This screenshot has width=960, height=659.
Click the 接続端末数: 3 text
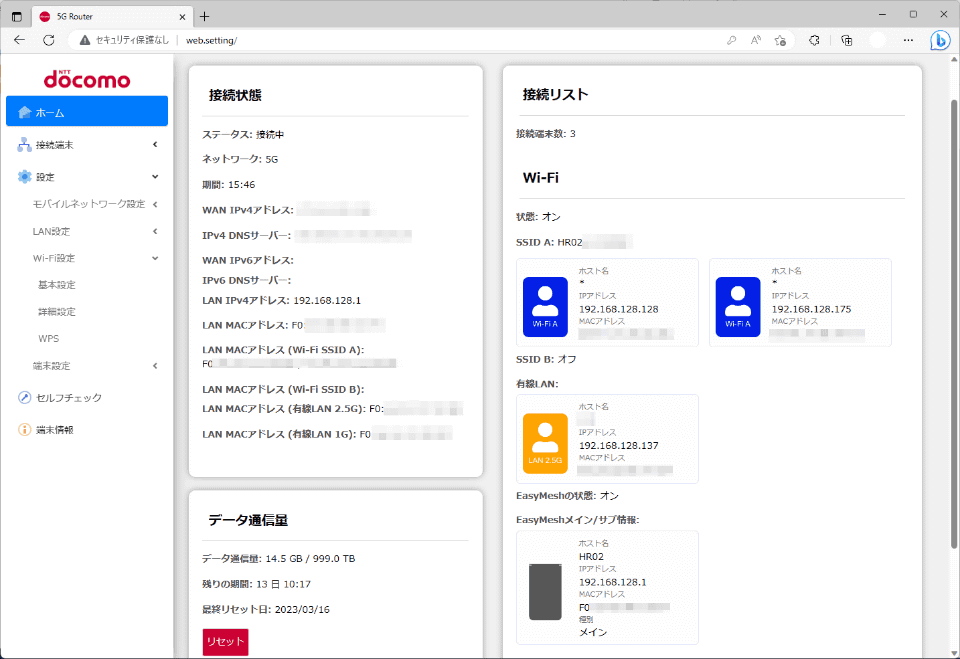coord(546,134)
